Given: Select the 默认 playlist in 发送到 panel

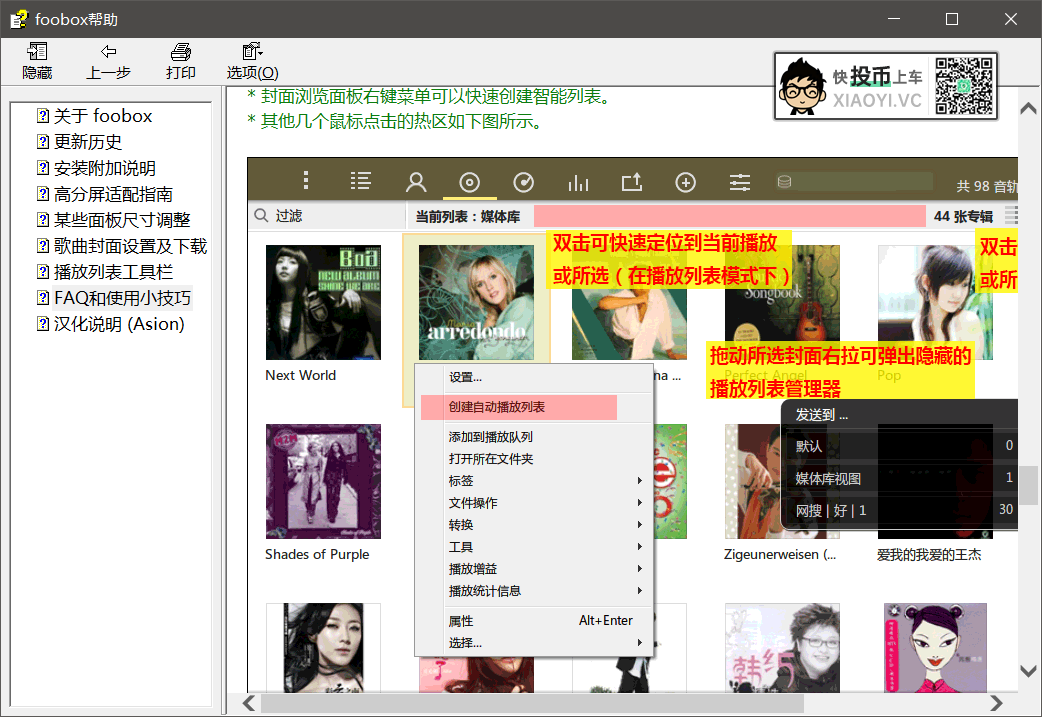Looking at the screenshot, I should coord(901,446).
